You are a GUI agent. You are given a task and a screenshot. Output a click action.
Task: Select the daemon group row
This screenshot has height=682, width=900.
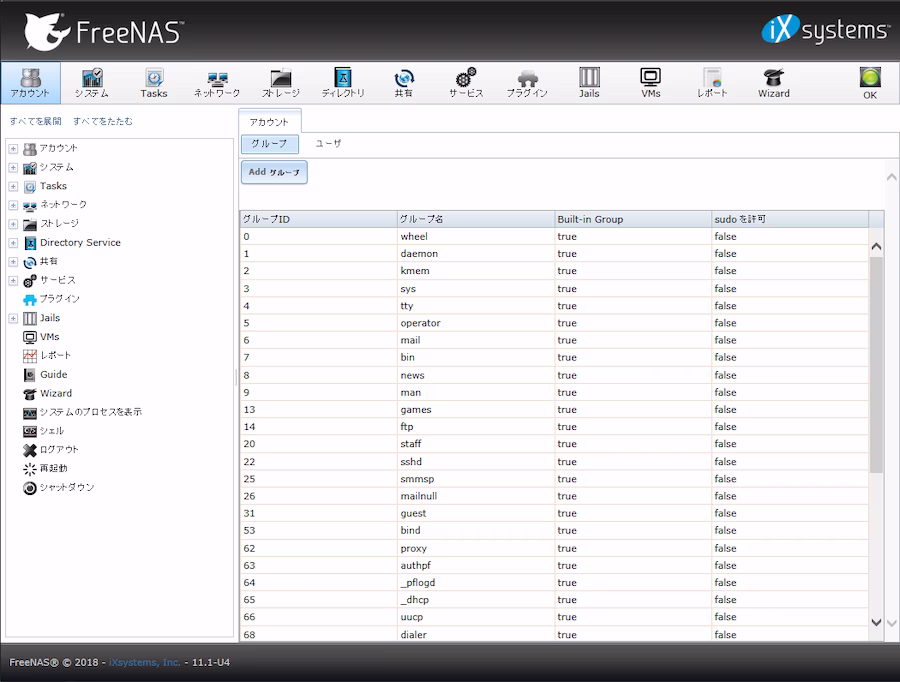pos(554,254)
